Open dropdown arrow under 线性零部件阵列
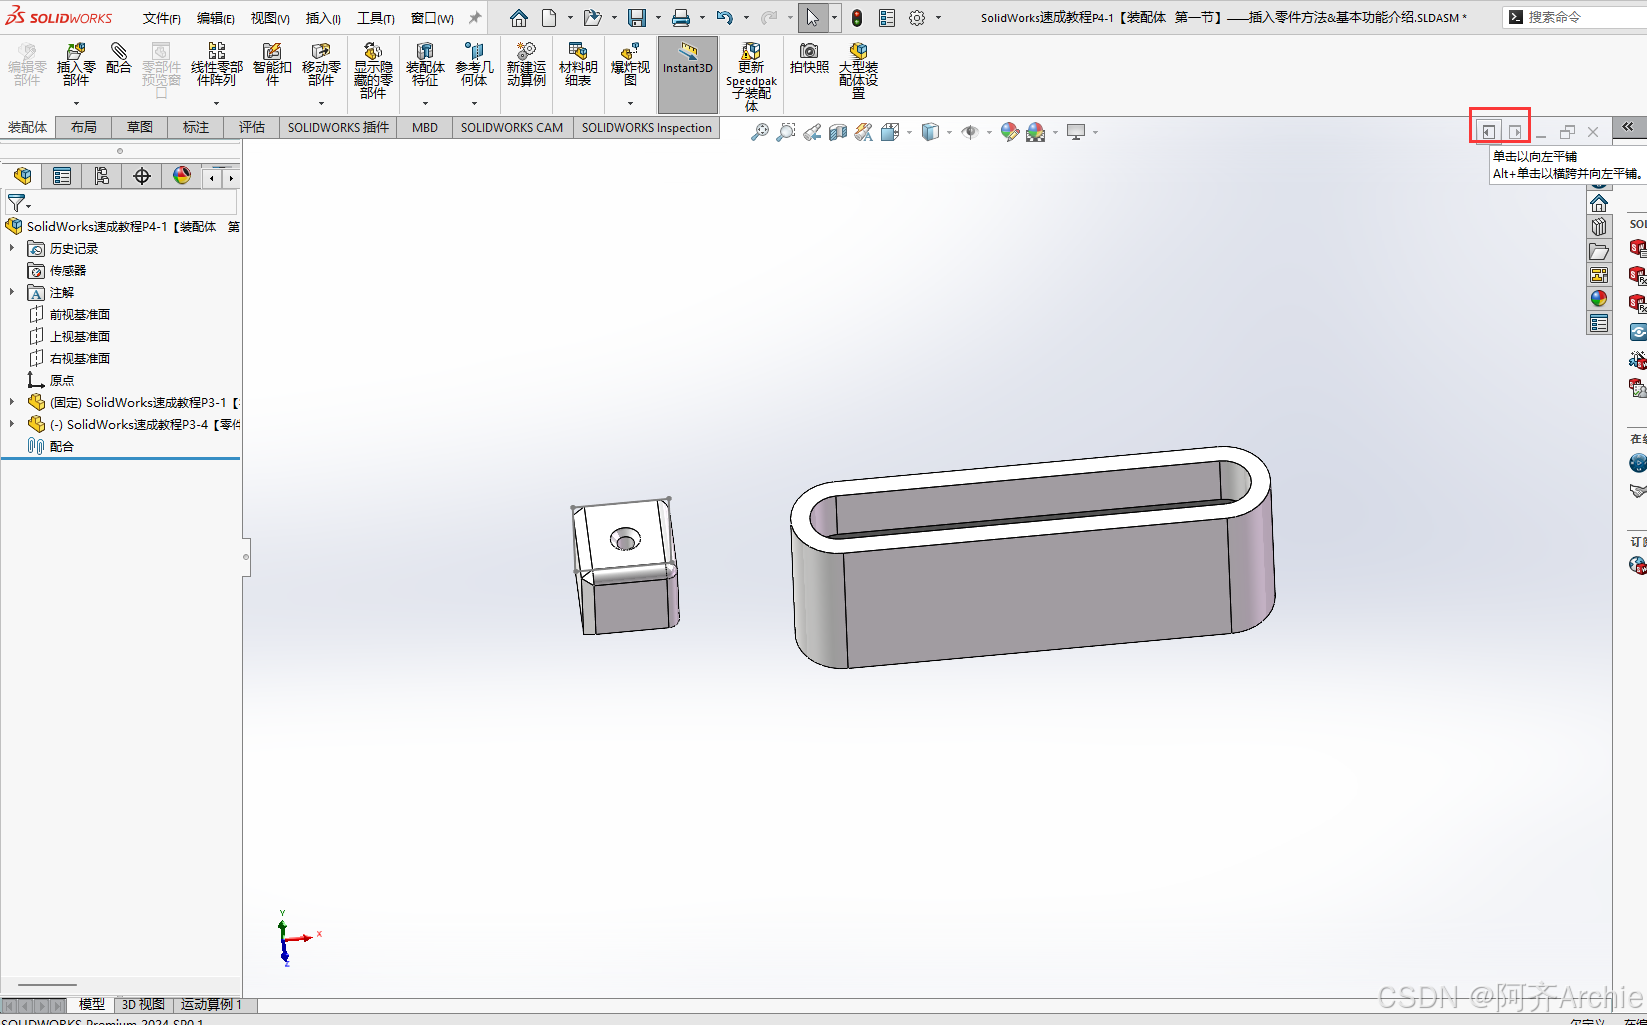The width and height of the screenshot is (1647, 1025). click(x=216, y=103)
